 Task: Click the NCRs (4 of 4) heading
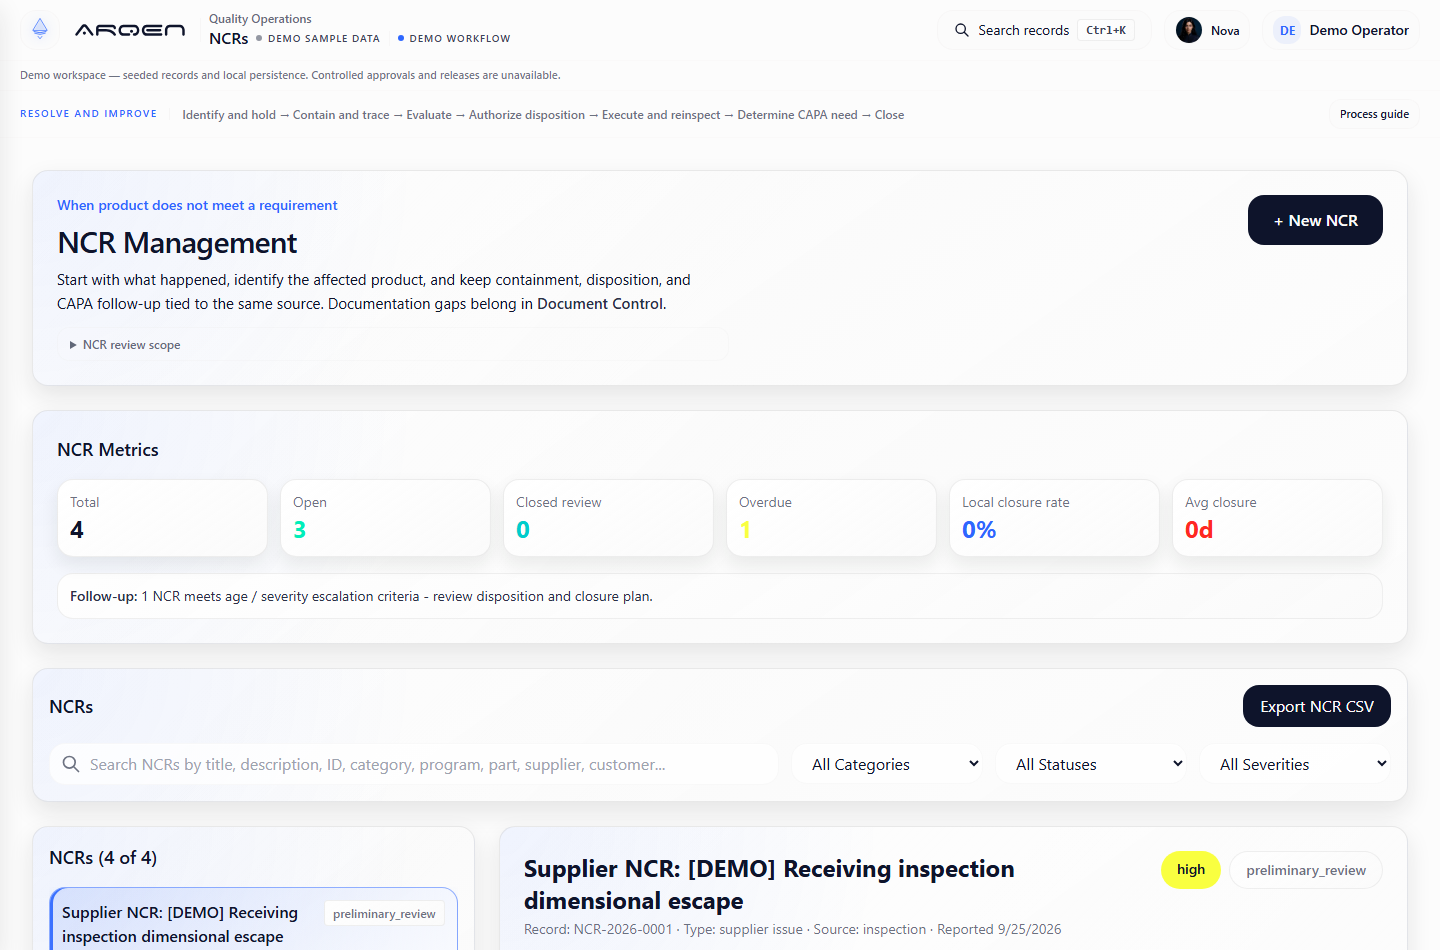point(103,858)
